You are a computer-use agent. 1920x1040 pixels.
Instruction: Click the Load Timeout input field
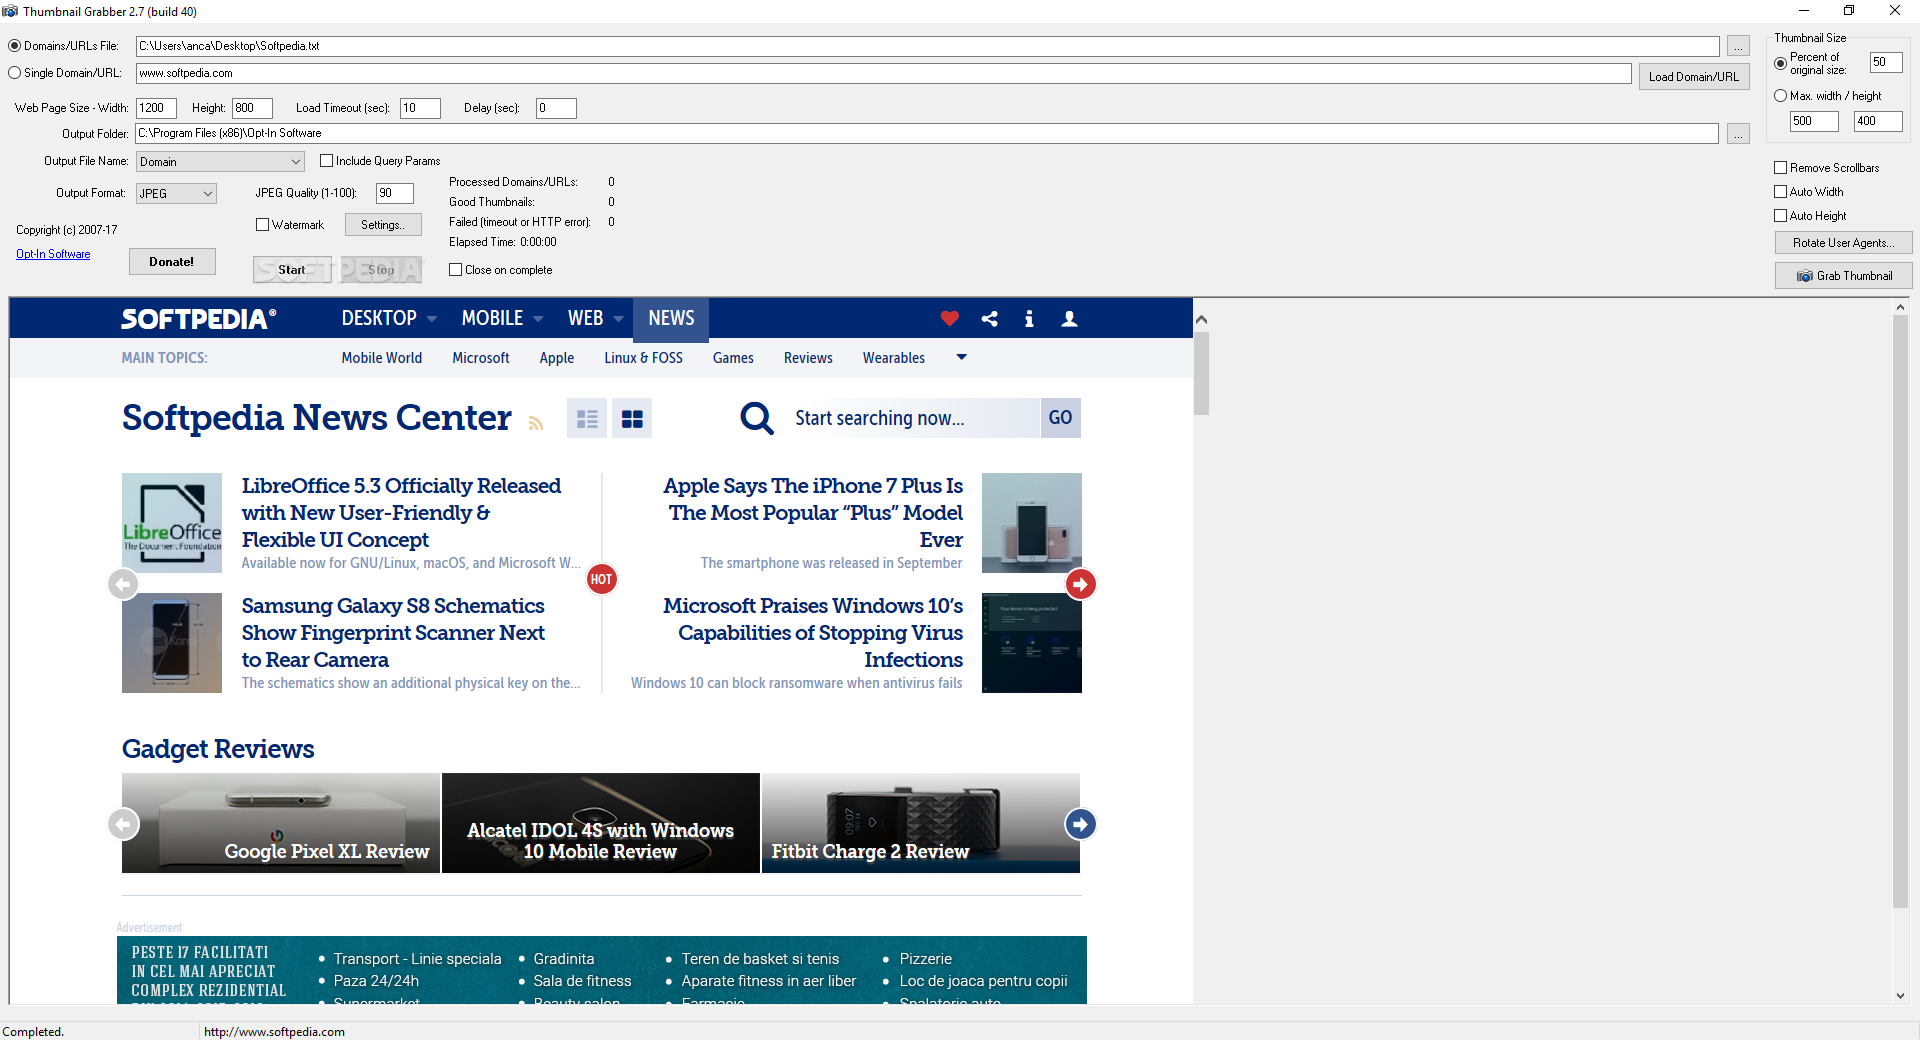click(x=420, y=108)
